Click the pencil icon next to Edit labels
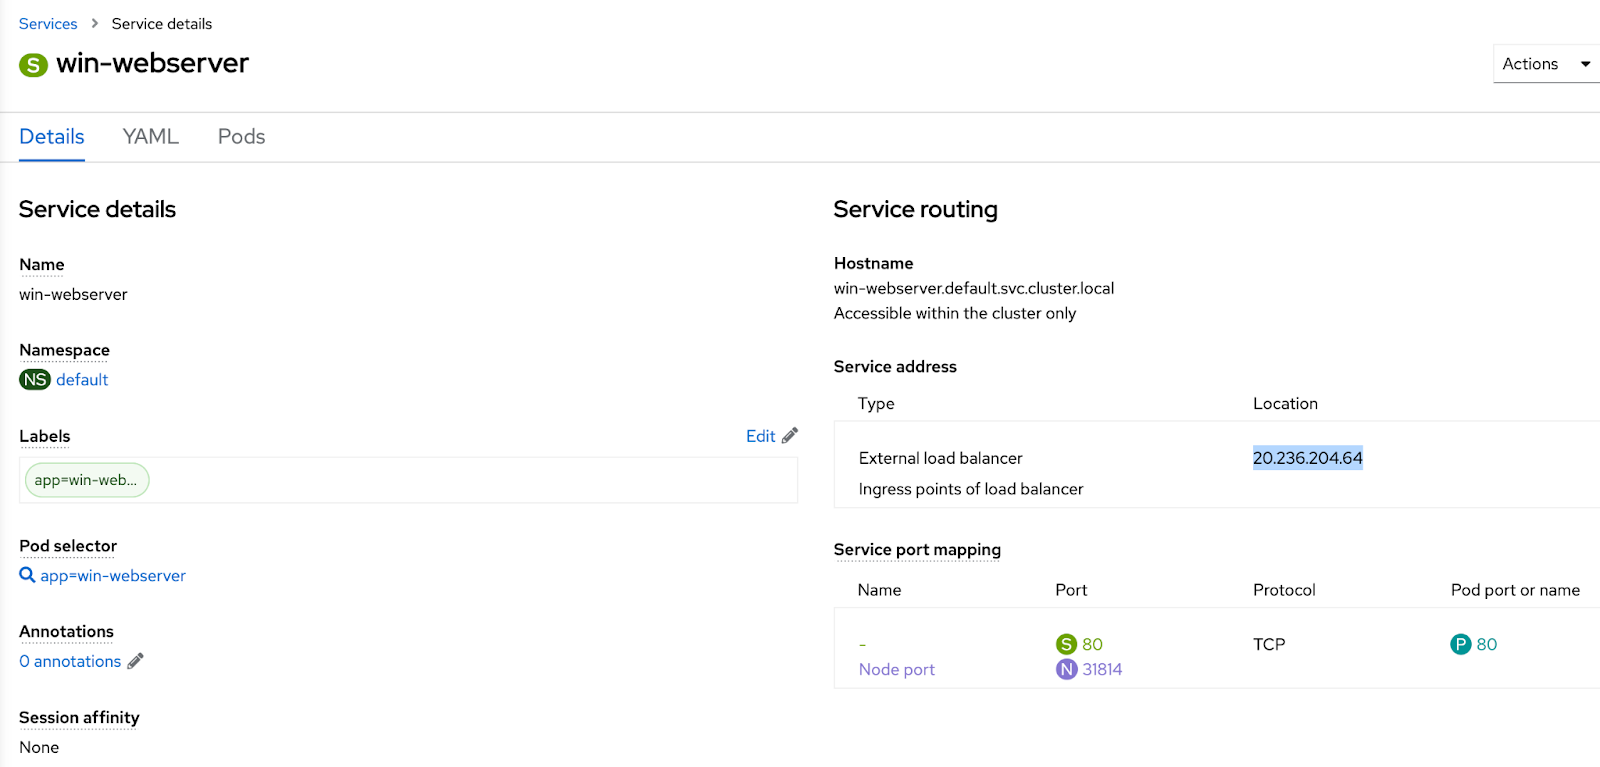Image resolution: width=1600 pixels, height=767 pixels. click(x=789, y=435)
